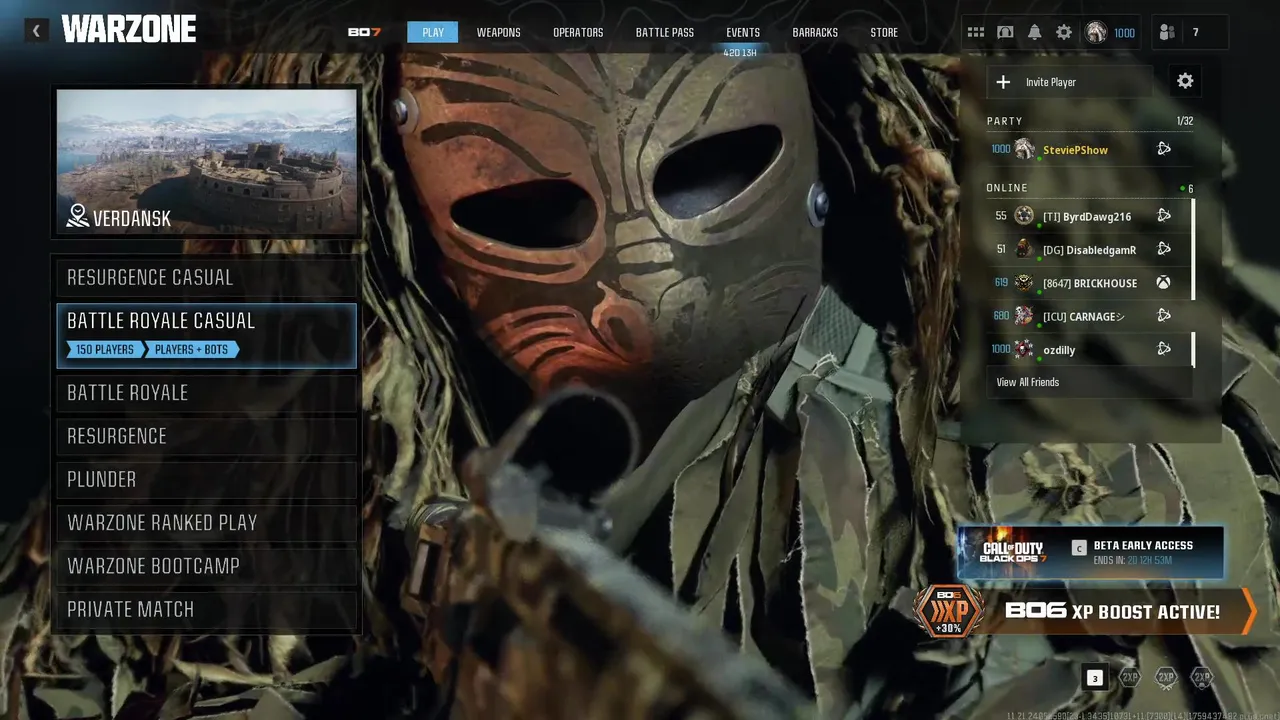Click the 2XP weapon token with crossed guns
The height and width of the screenshot is (720, 1280).
tap(1166, 677)
